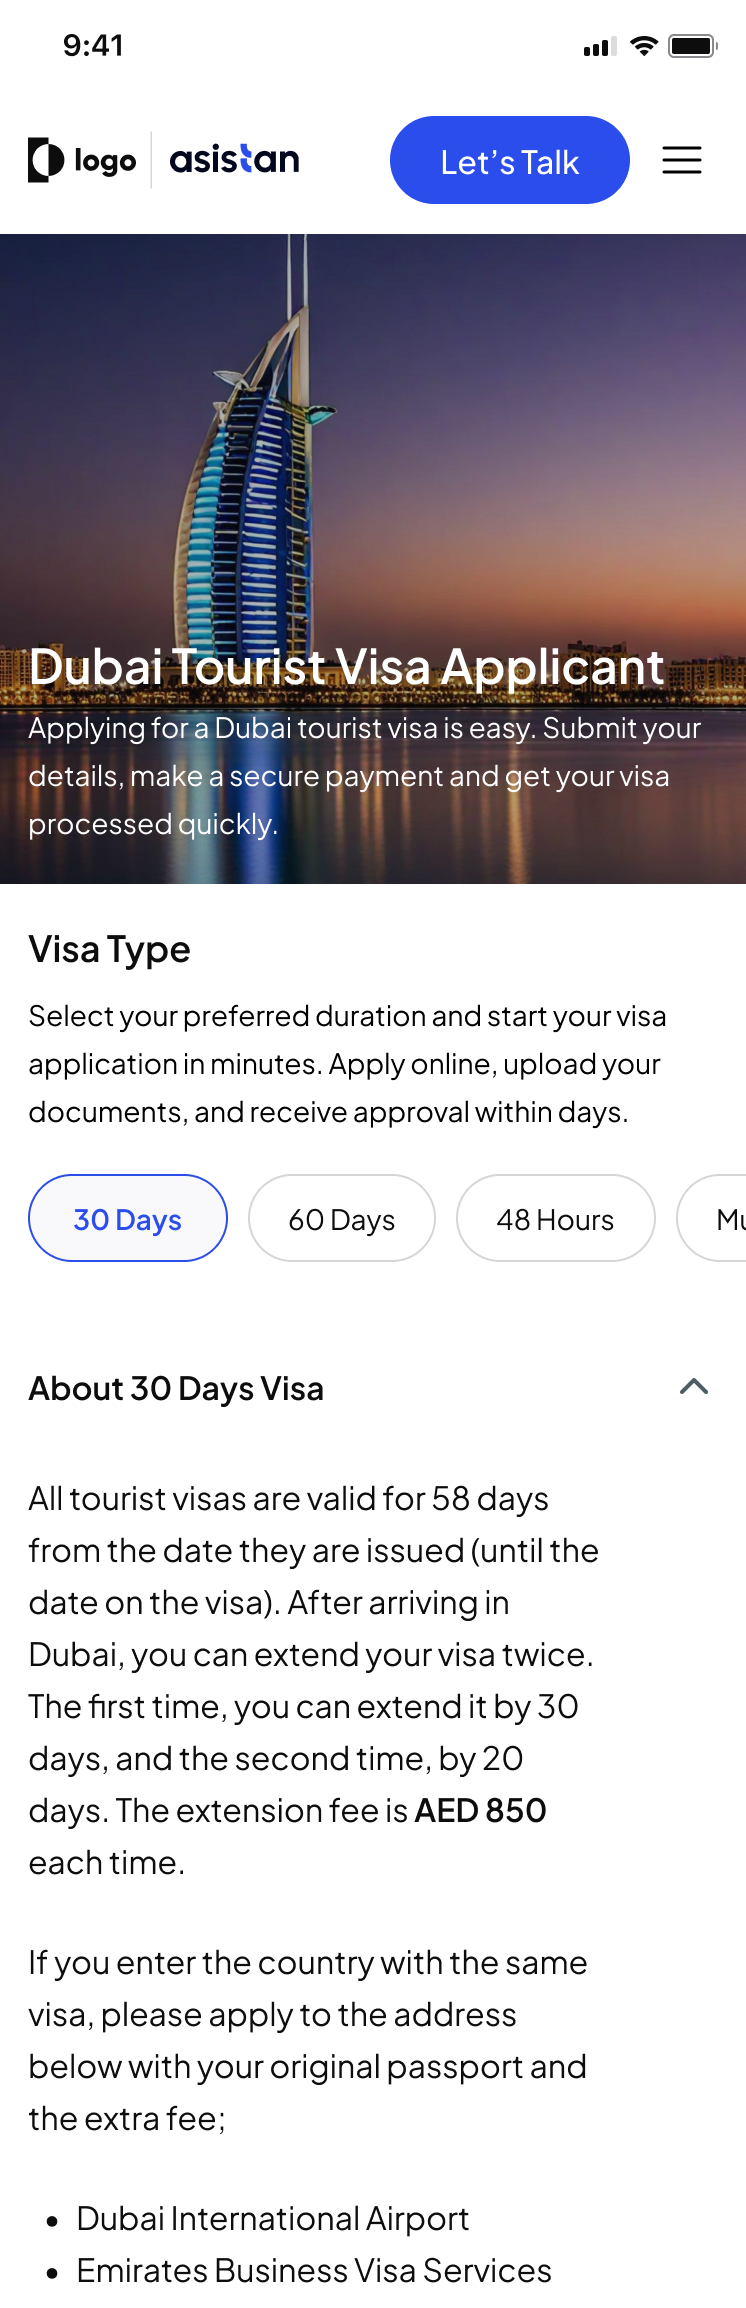Open the hamburger menu
This screenshot has width=746, height=2308.
tap(682, 160)
